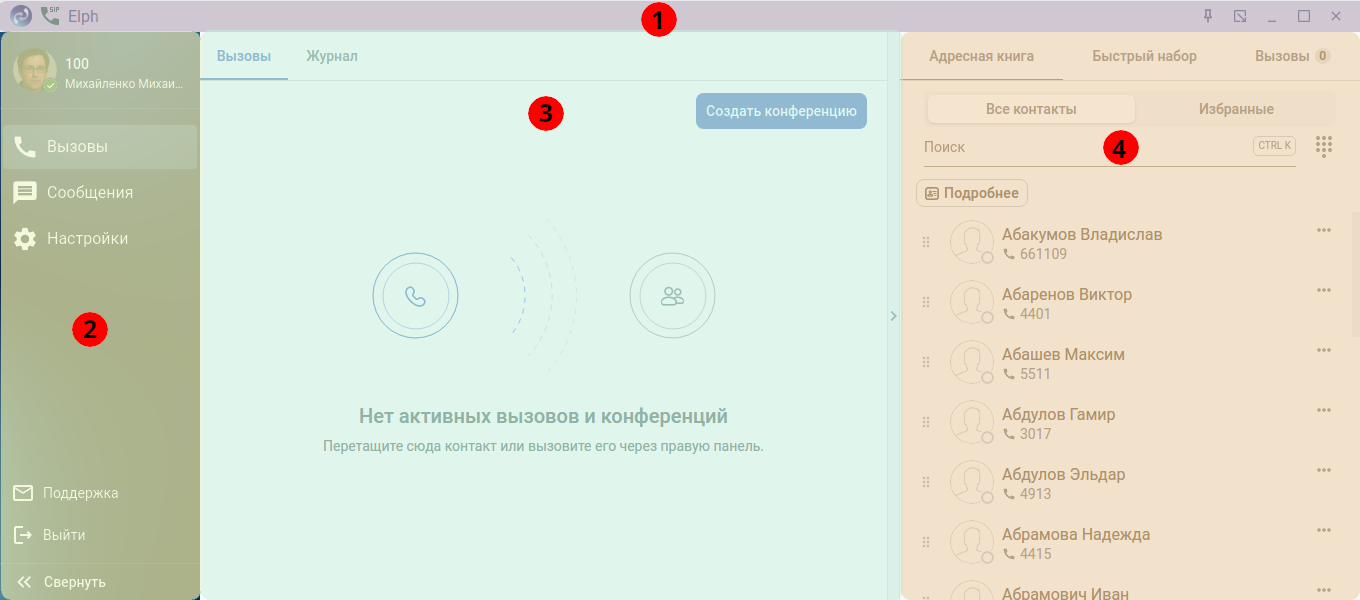This screenshot has height=600, width=1360.
Task: Select the Все контакты filter
Action: tap(1031, 109)
